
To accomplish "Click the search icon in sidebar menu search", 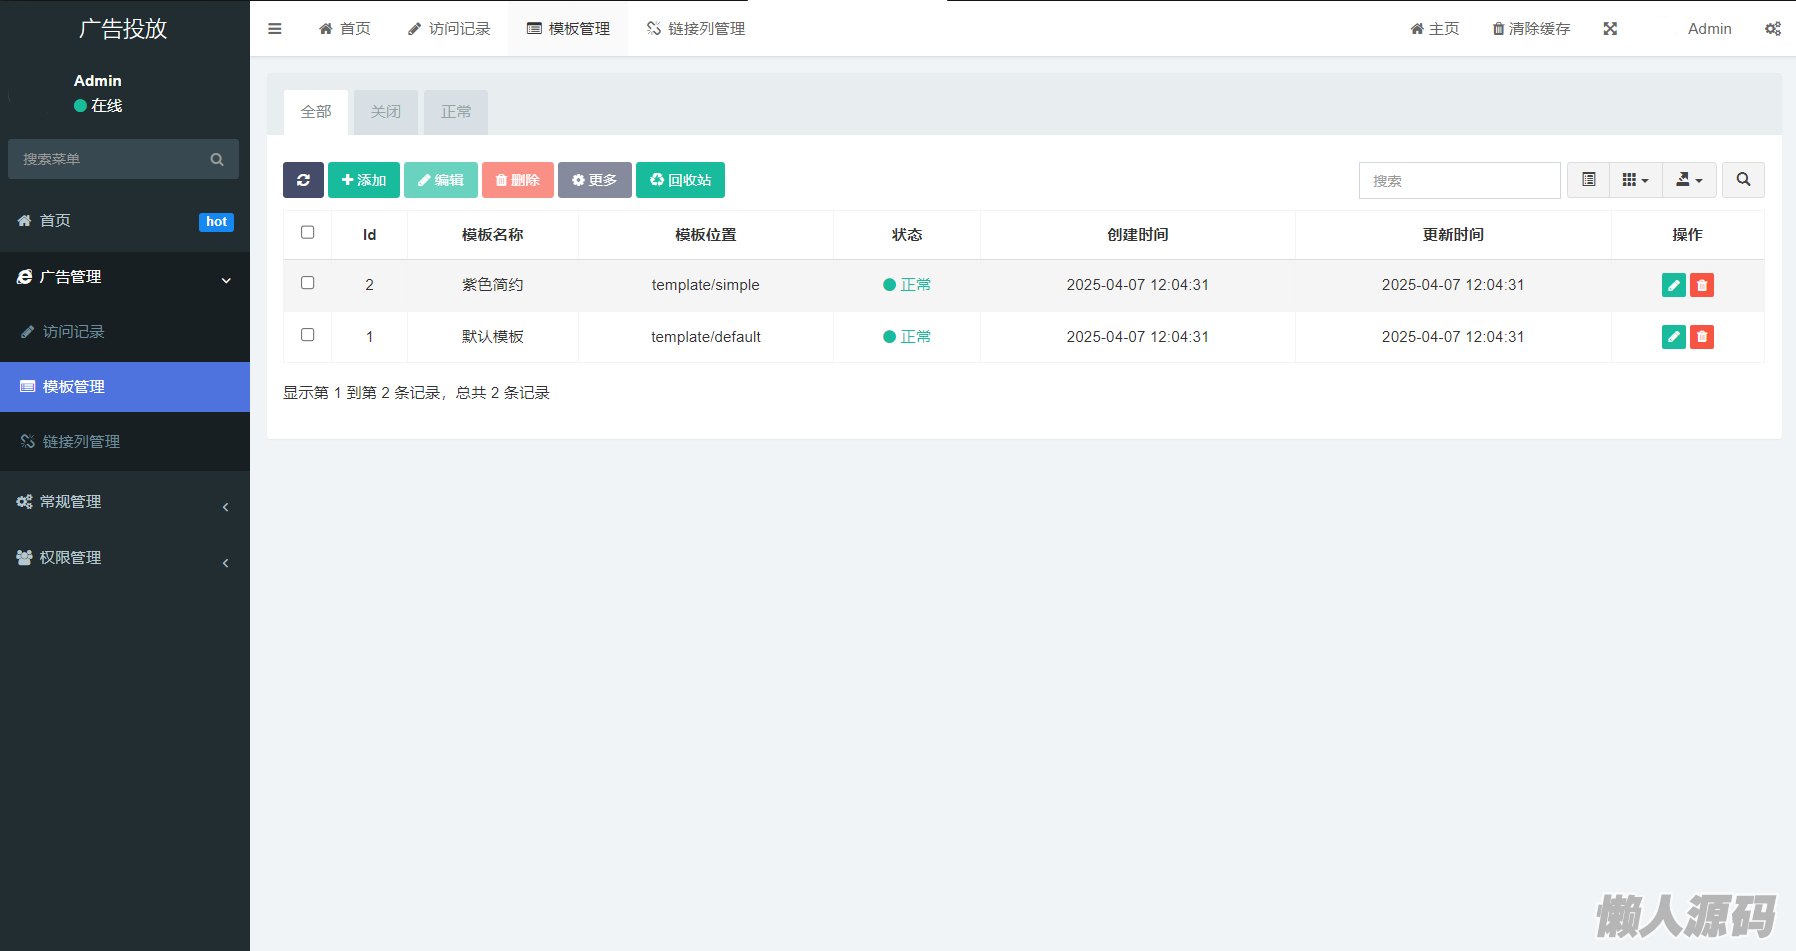I will coord(217,159).
